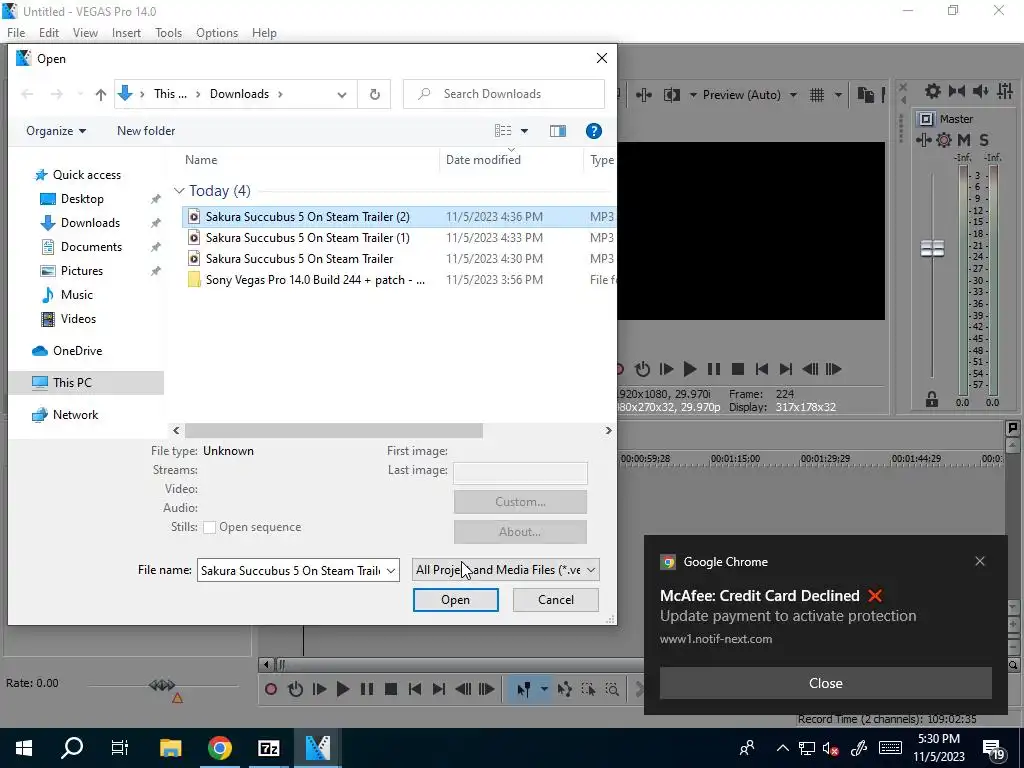Open the mixing console sliders icon

click(1004, 91)
